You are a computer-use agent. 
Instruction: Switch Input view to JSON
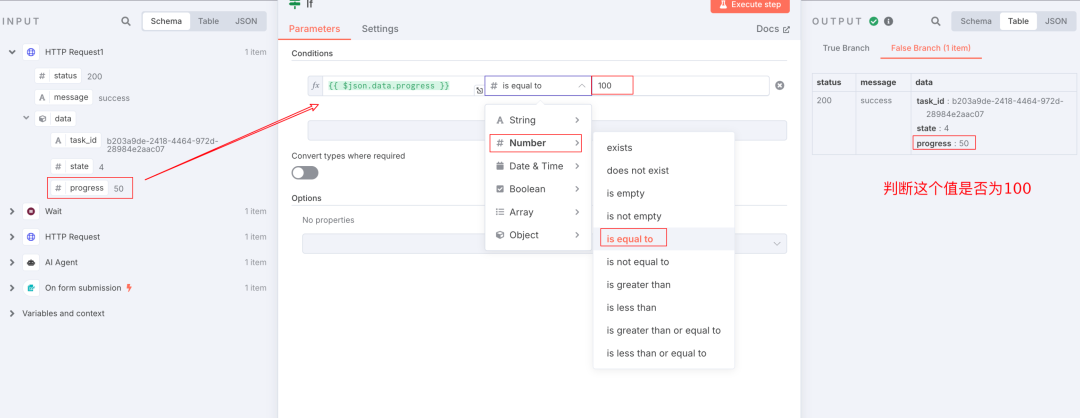[x=247, y=21]
